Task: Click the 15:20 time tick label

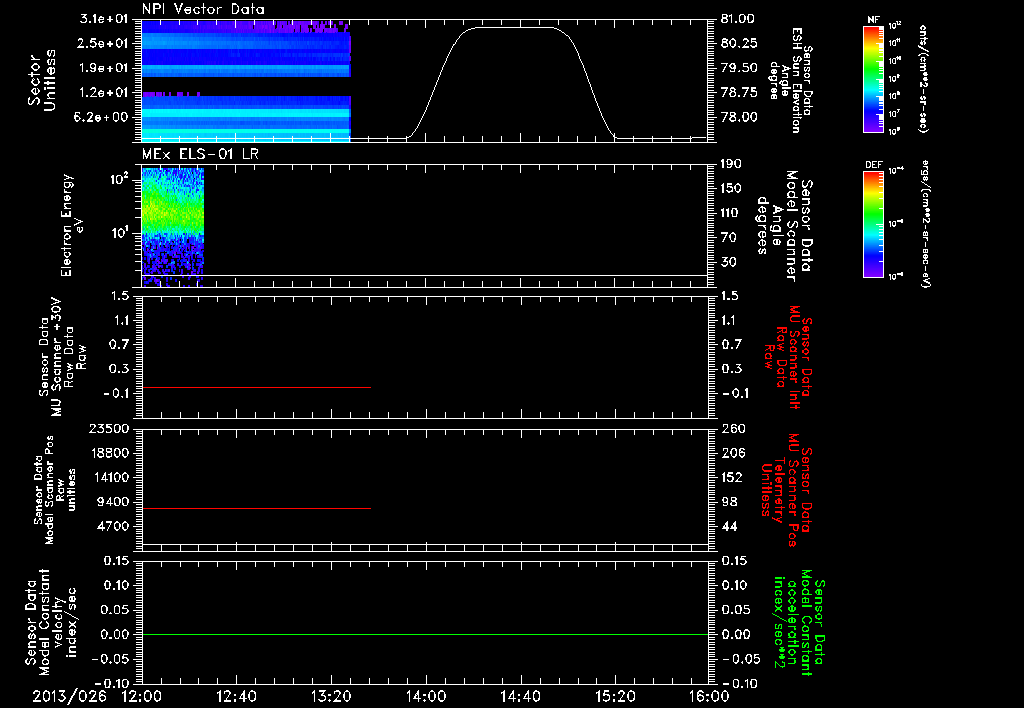Action: 615,696
